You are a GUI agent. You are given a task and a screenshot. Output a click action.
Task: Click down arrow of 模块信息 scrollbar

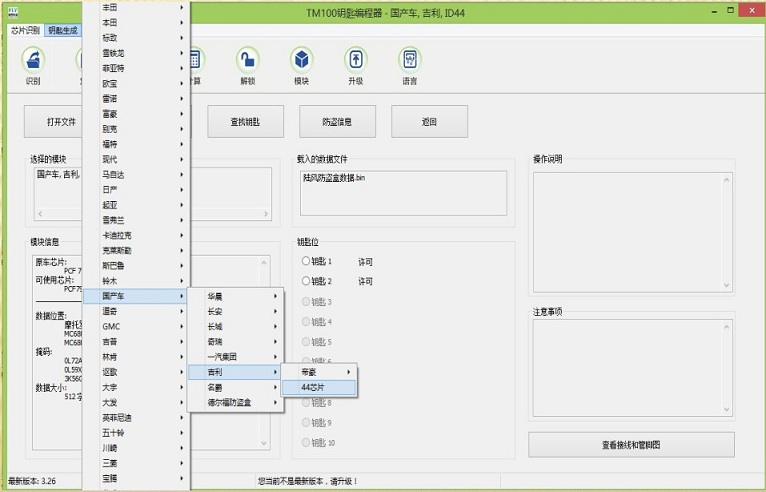[x=264, y=443]
